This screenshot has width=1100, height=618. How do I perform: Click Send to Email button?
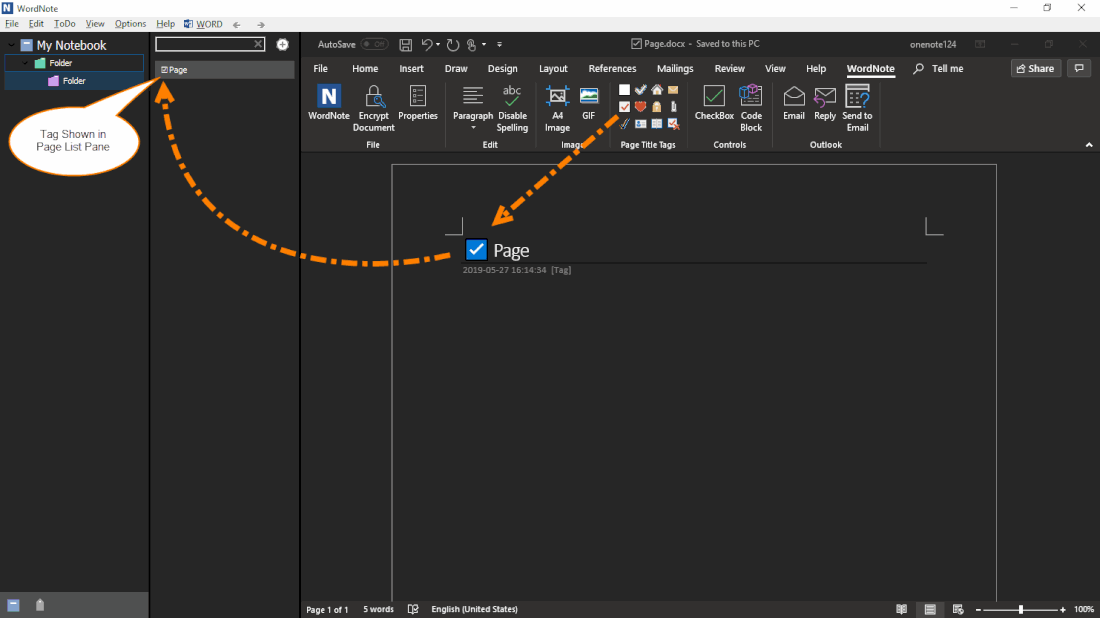click(x=857, y=108)
